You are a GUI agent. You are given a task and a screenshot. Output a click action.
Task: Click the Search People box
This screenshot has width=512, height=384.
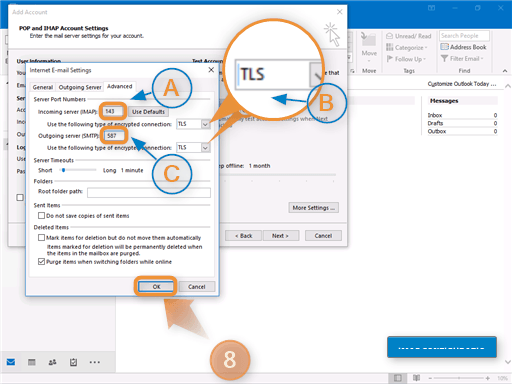464,36
